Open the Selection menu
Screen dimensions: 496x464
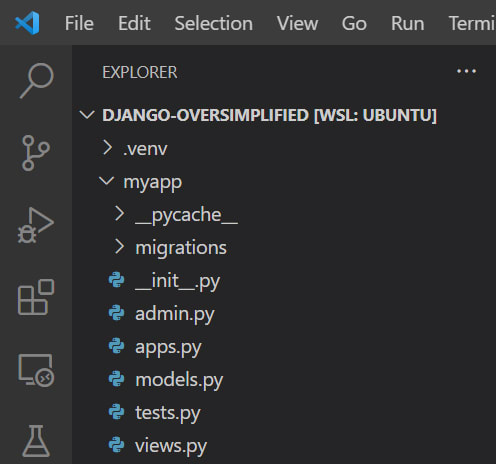coord(214,23)
